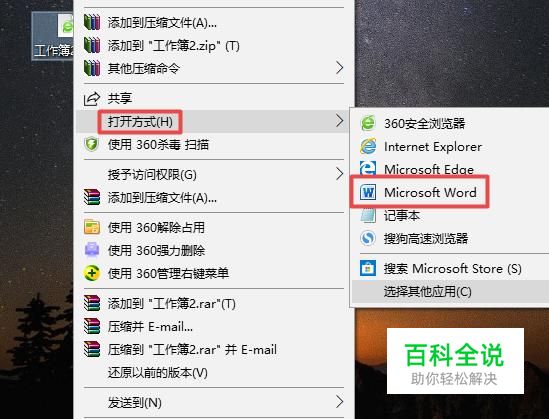Image resolution: width=549 pixels, height=419 pixels.
Task: Click the archive icon beside 其他压缩命令
Action: (x=92, y=68)
